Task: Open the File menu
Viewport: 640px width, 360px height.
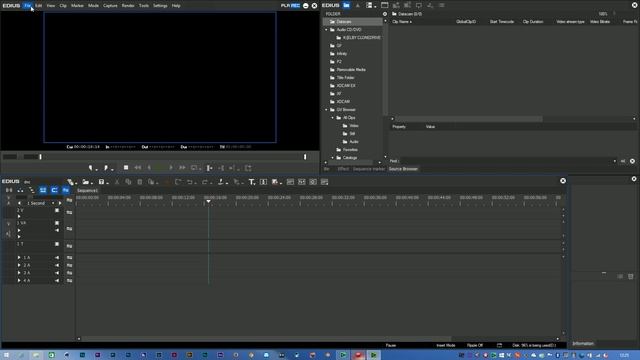Action: 27,6
